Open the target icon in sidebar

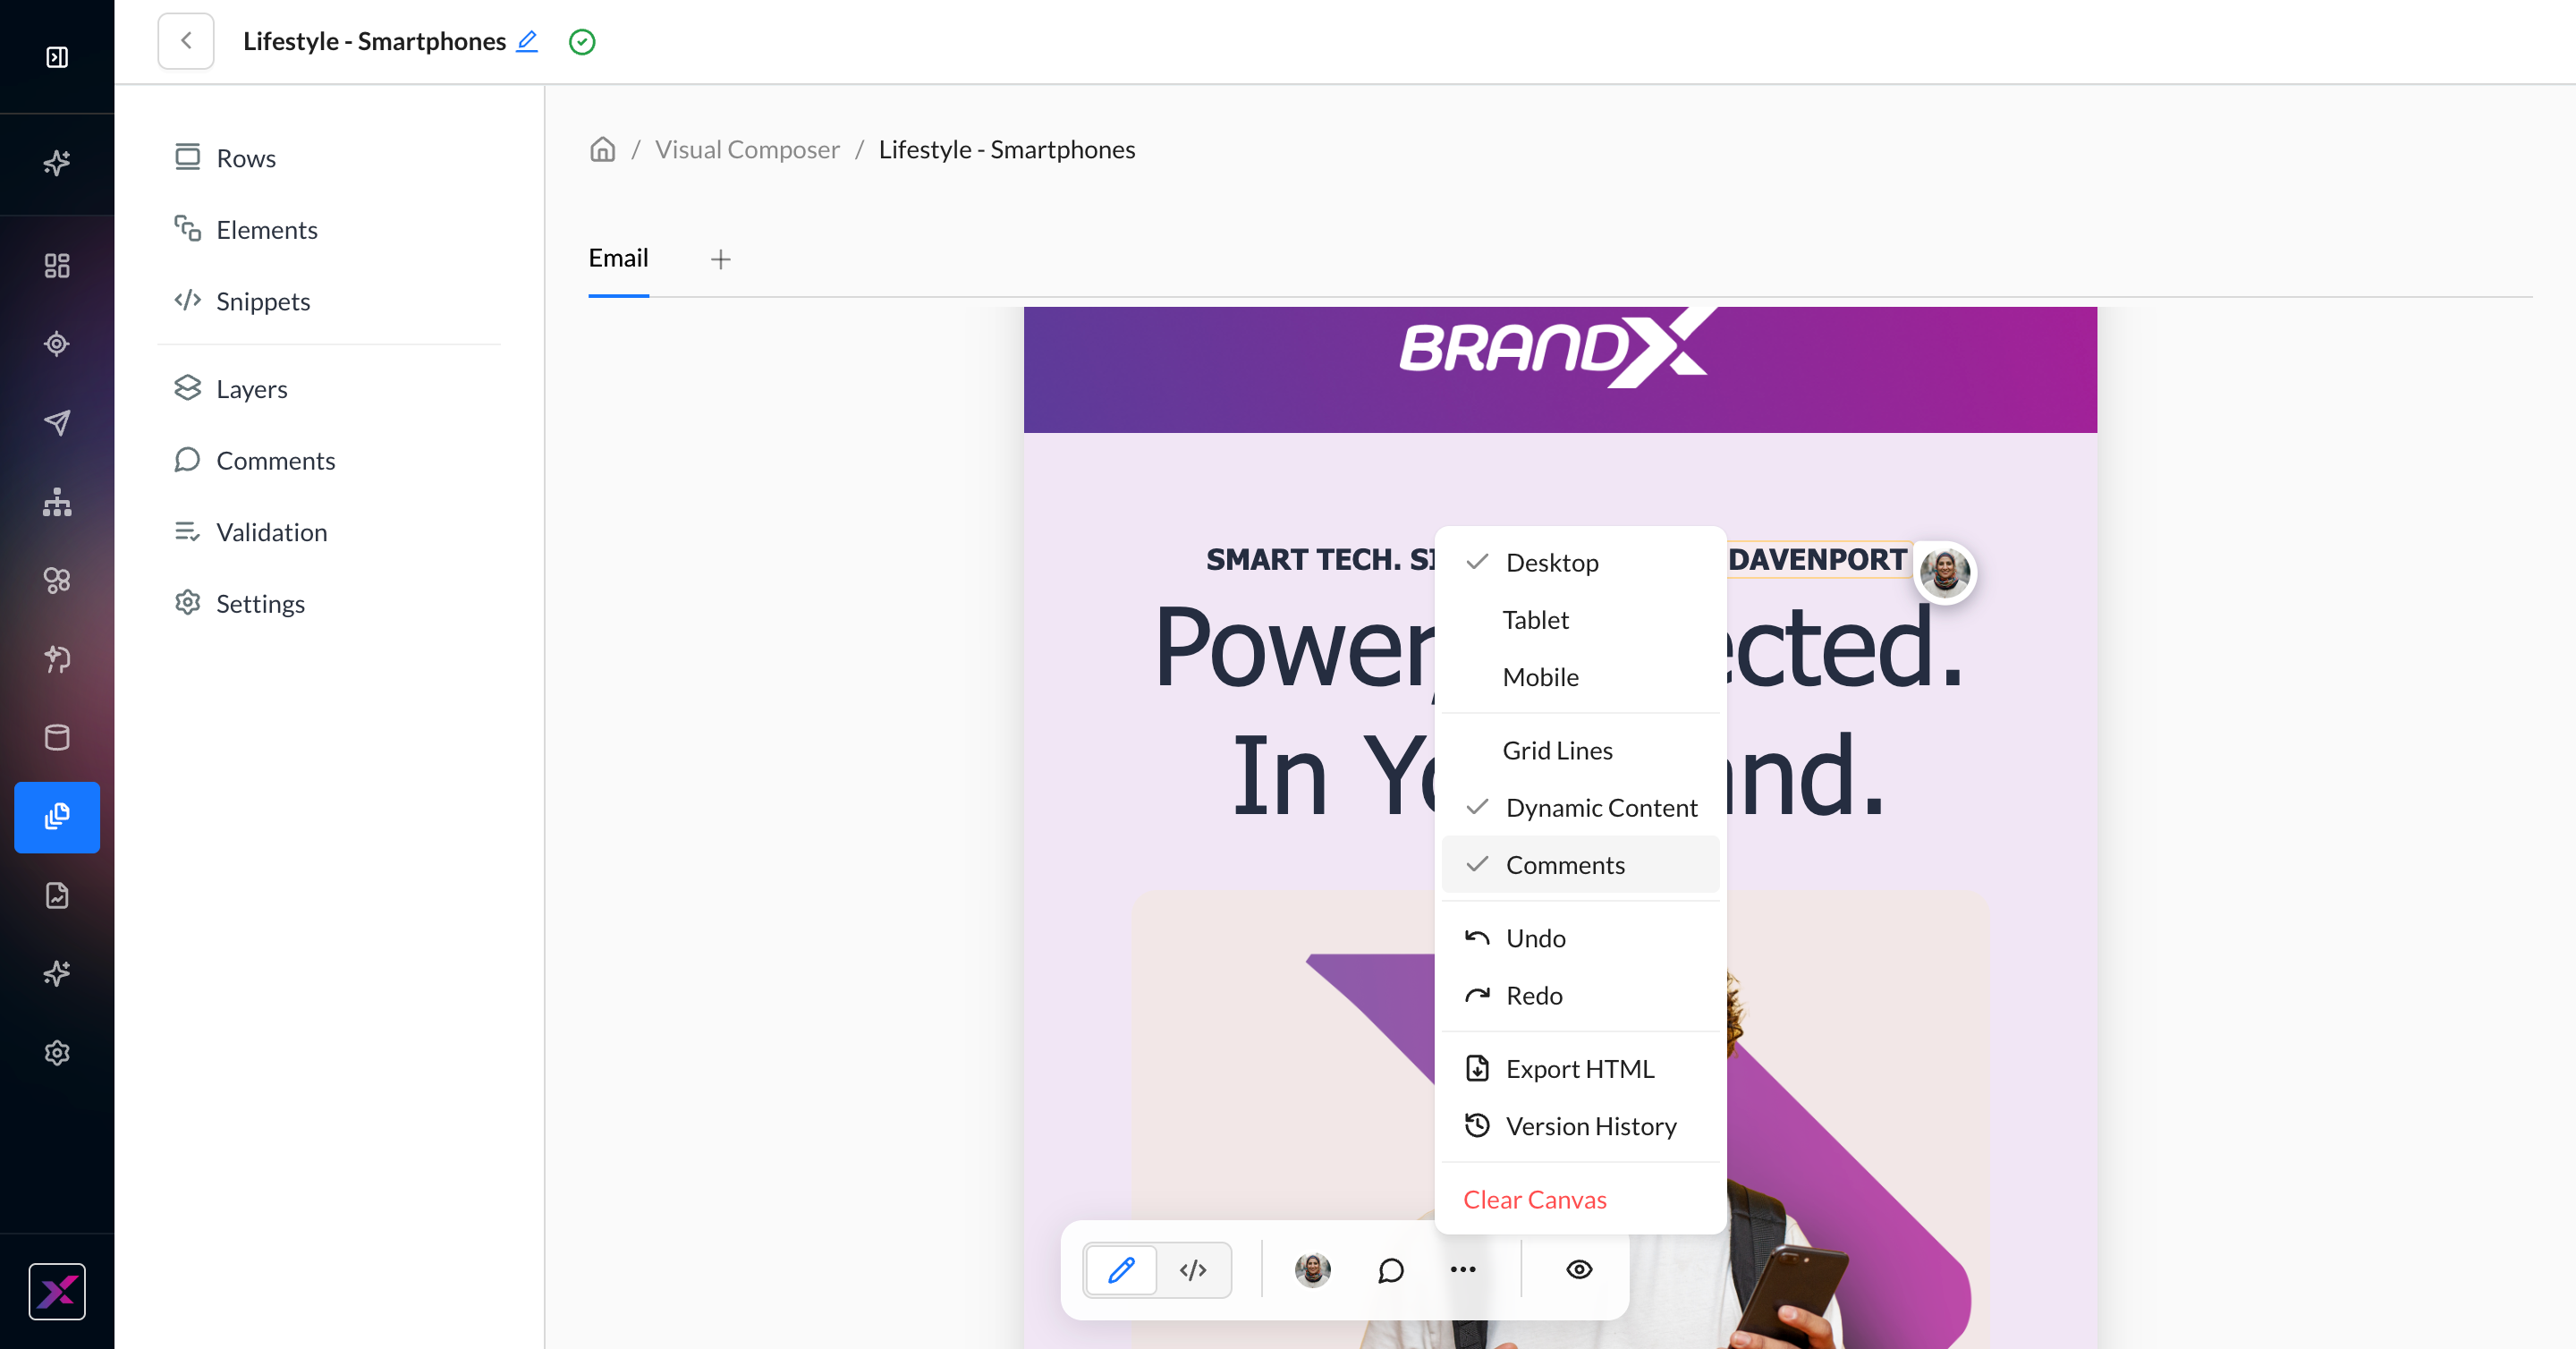point(57,344)
